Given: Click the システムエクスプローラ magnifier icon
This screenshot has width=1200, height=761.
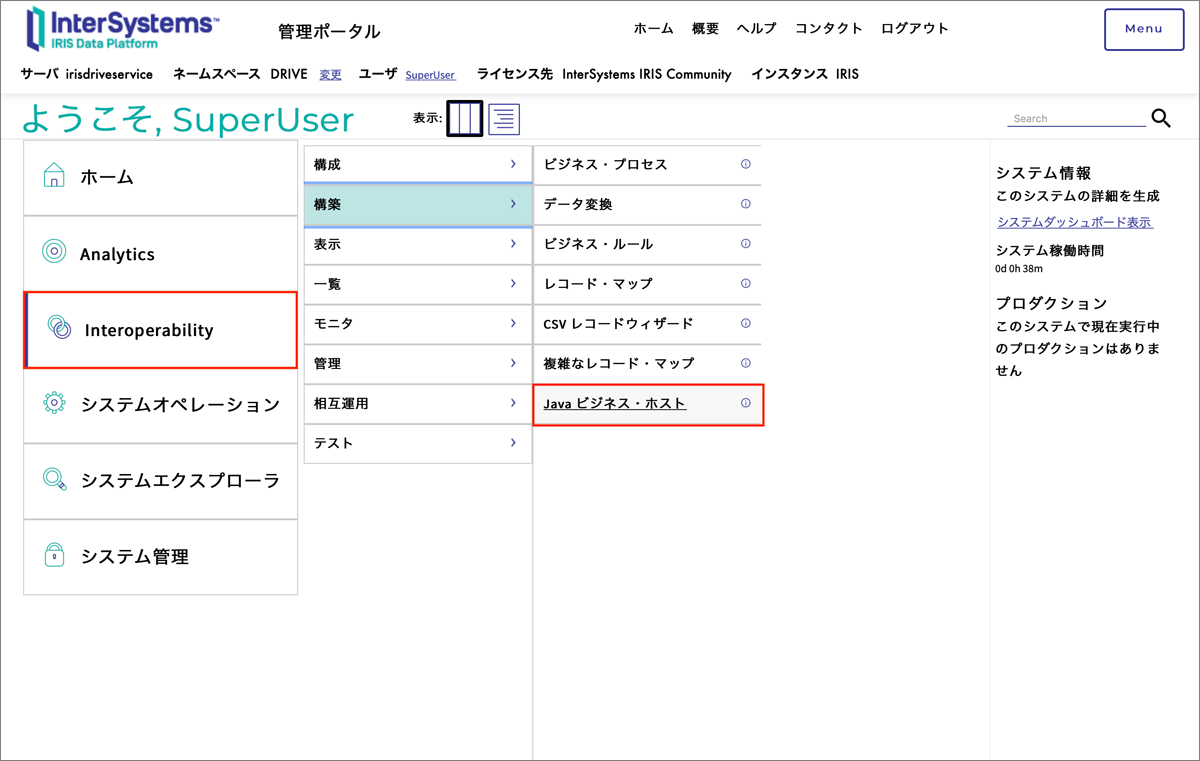Looking at the screenshot, I should (x=54, y=479).
